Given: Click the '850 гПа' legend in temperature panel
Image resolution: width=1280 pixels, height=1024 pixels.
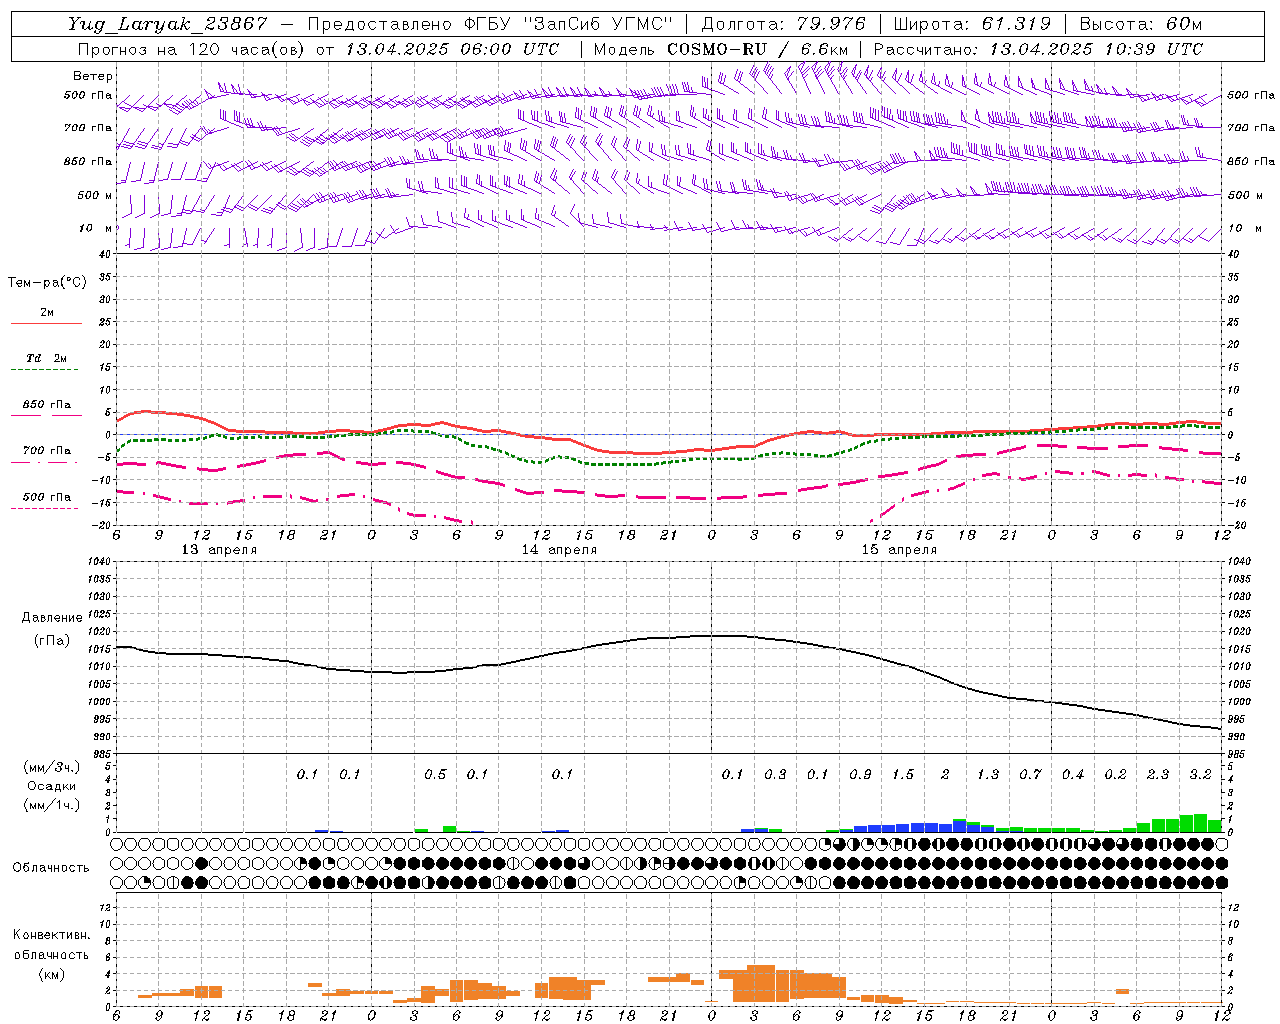Looking at the screenshot, I should point(47,405).
